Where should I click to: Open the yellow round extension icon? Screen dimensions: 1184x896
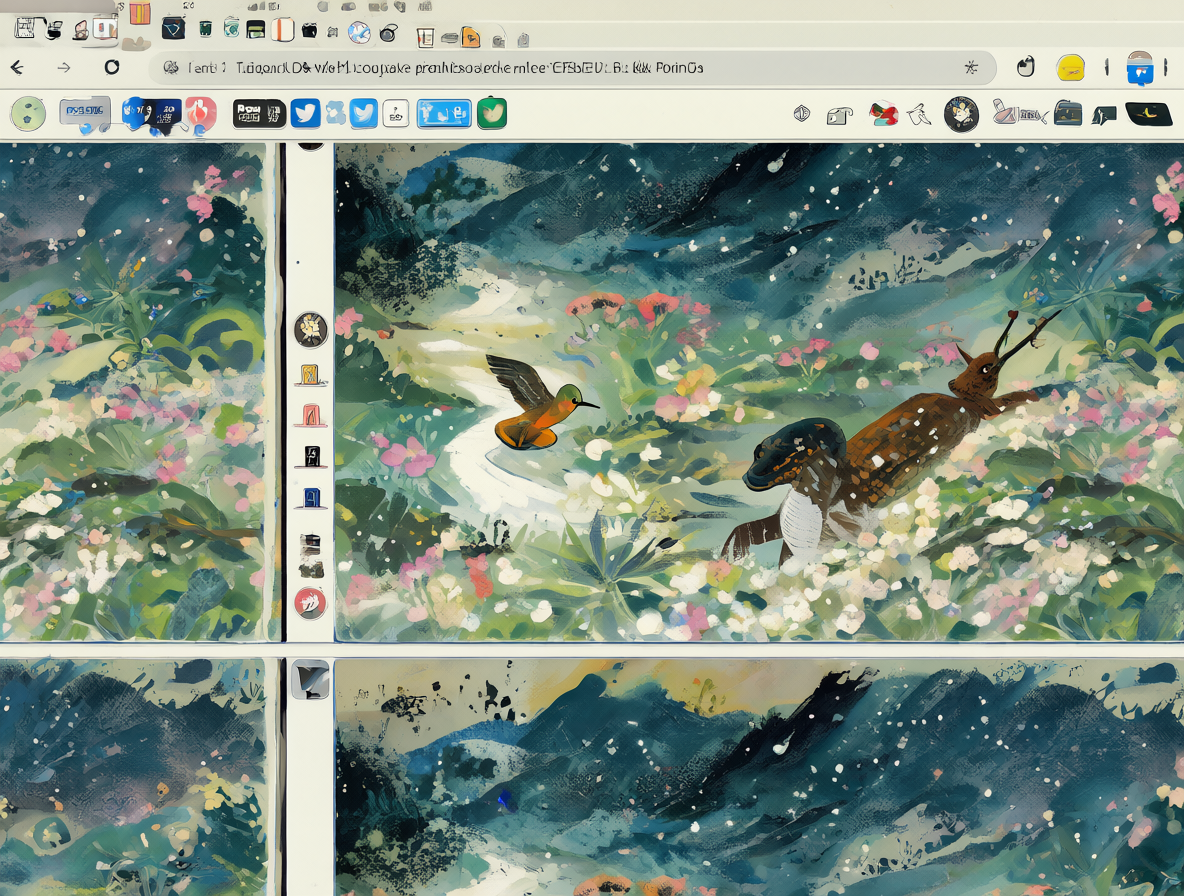click(1070, 68)
